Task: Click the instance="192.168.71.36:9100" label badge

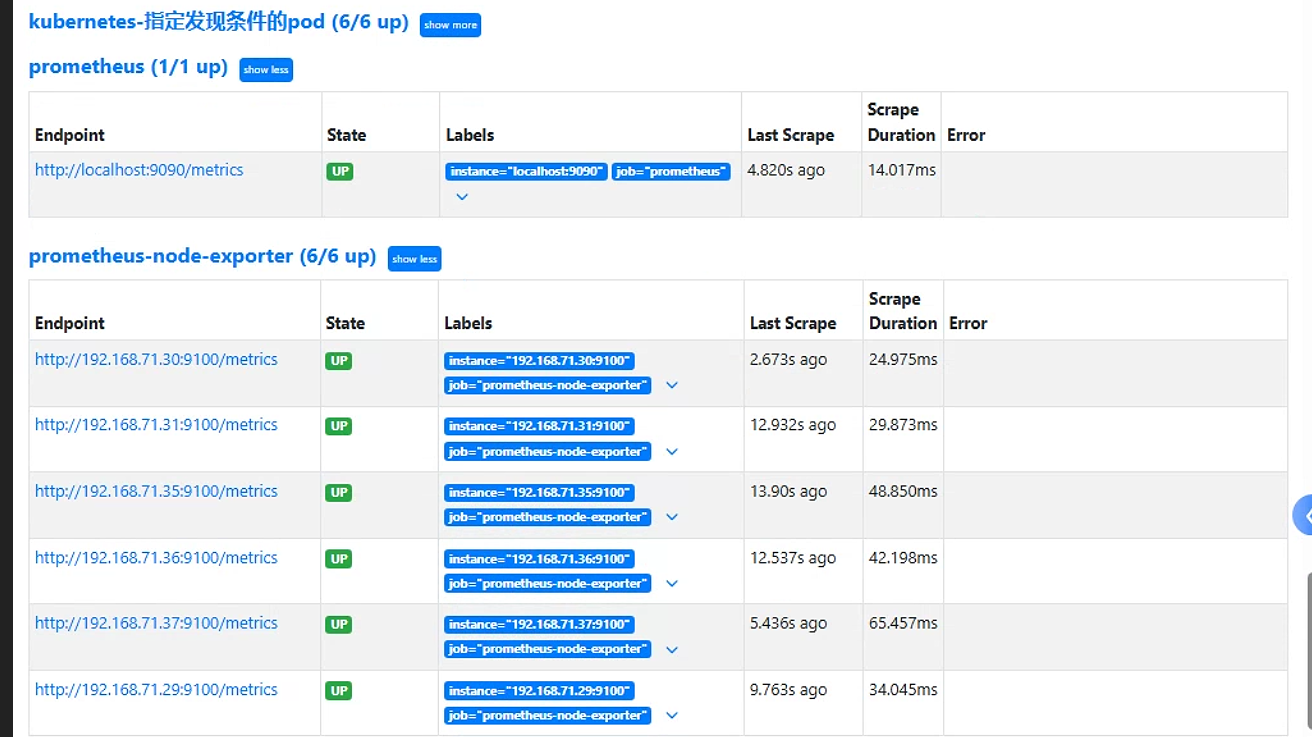Action: (x=540, y=559)
